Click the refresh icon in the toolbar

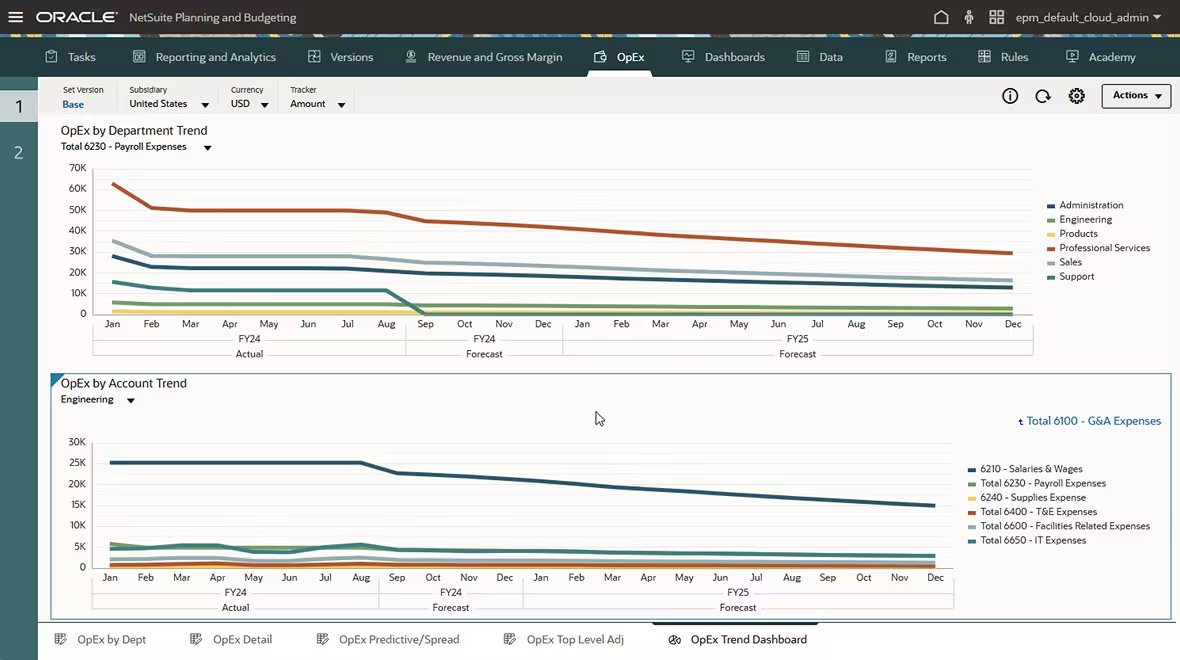tap(1043, 95)
